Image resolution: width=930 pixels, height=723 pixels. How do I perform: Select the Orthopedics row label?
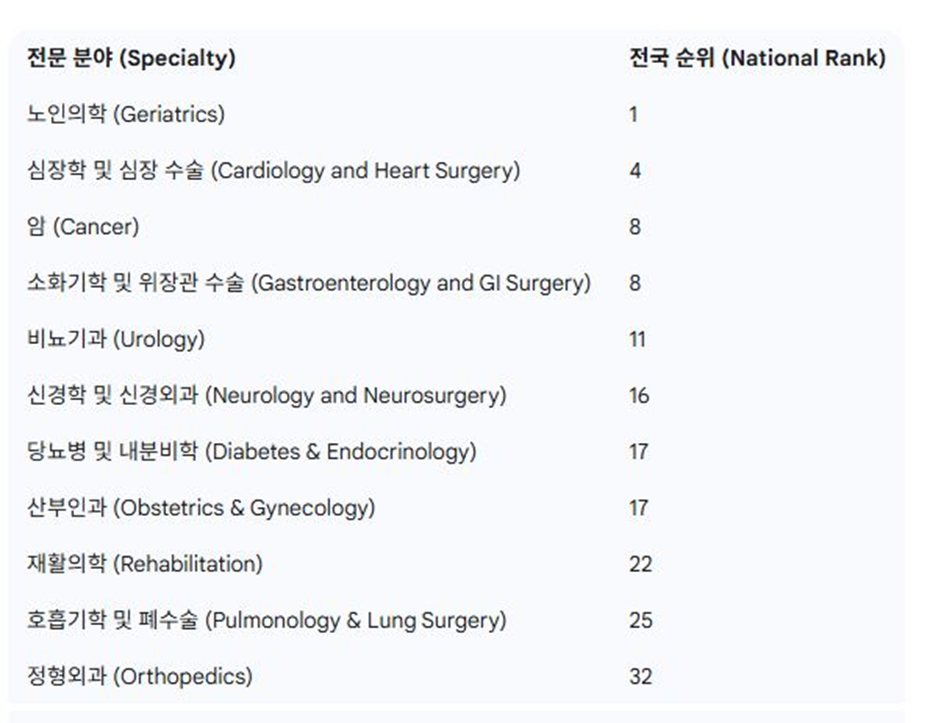tap(140, 676)
